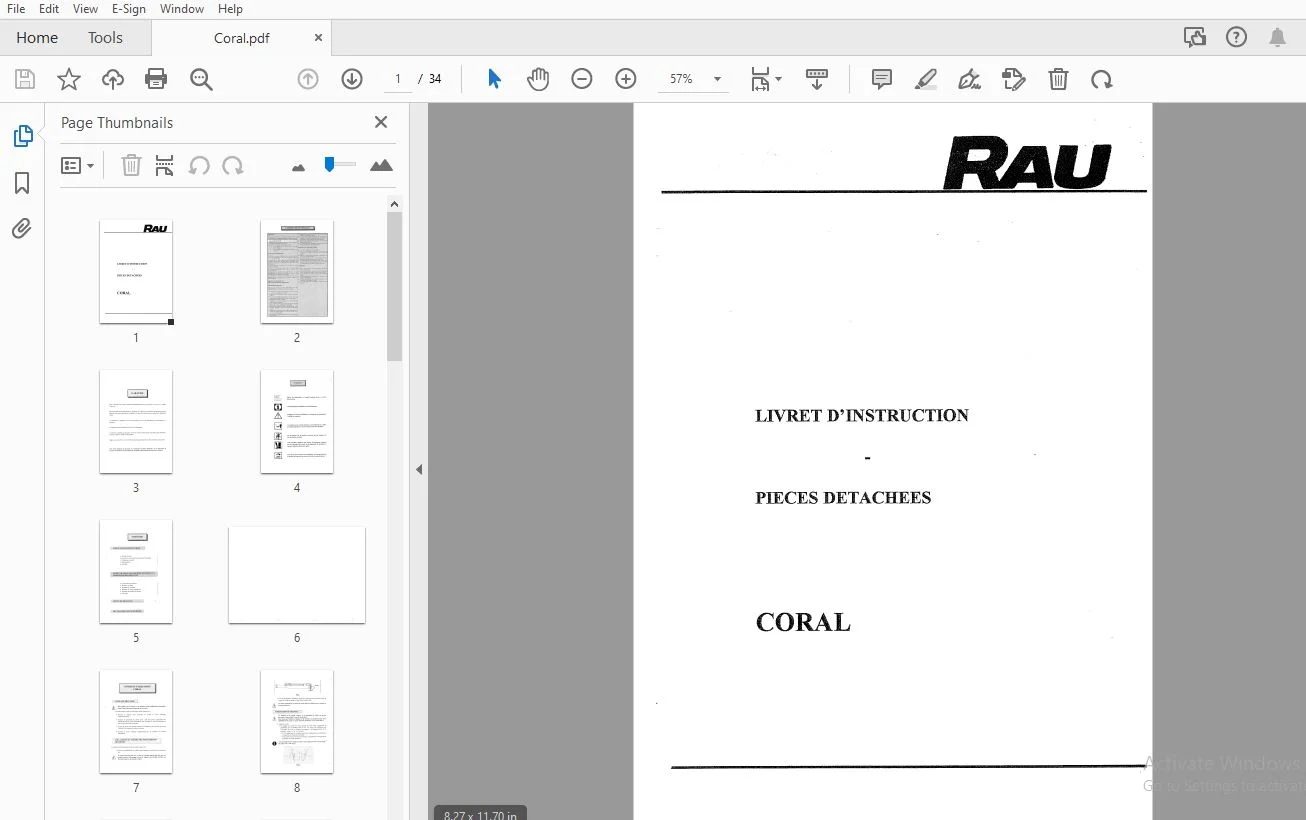Click the thumbnails panel scrollbar
The image size is (1306, 820).
click(394, 286)
